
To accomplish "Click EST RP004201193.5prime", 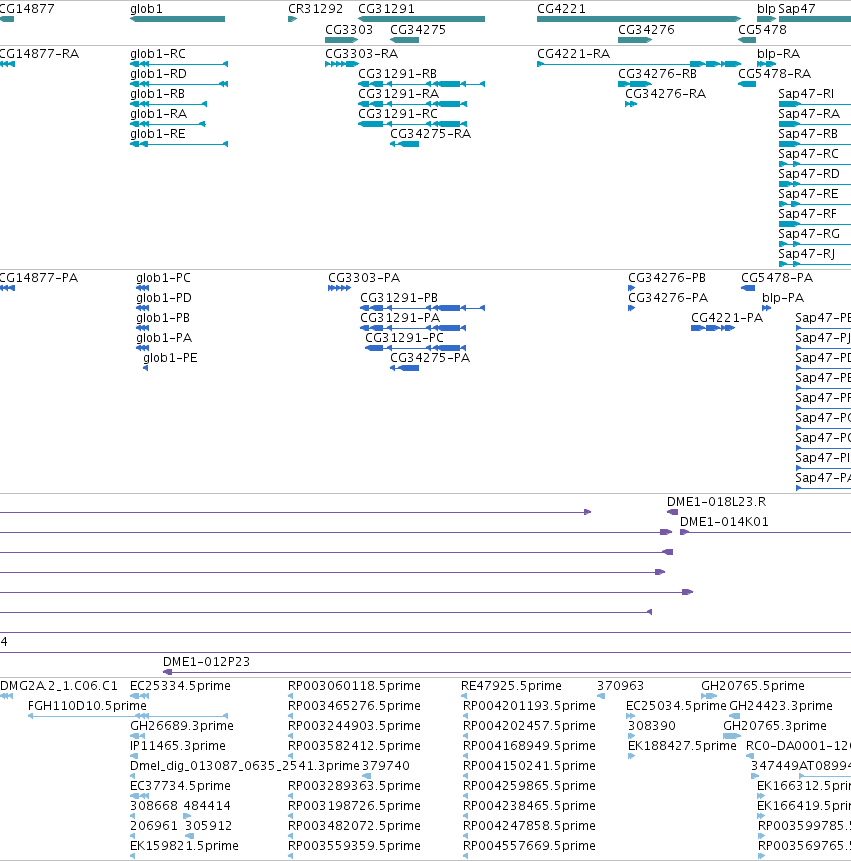I will point(529,706).
